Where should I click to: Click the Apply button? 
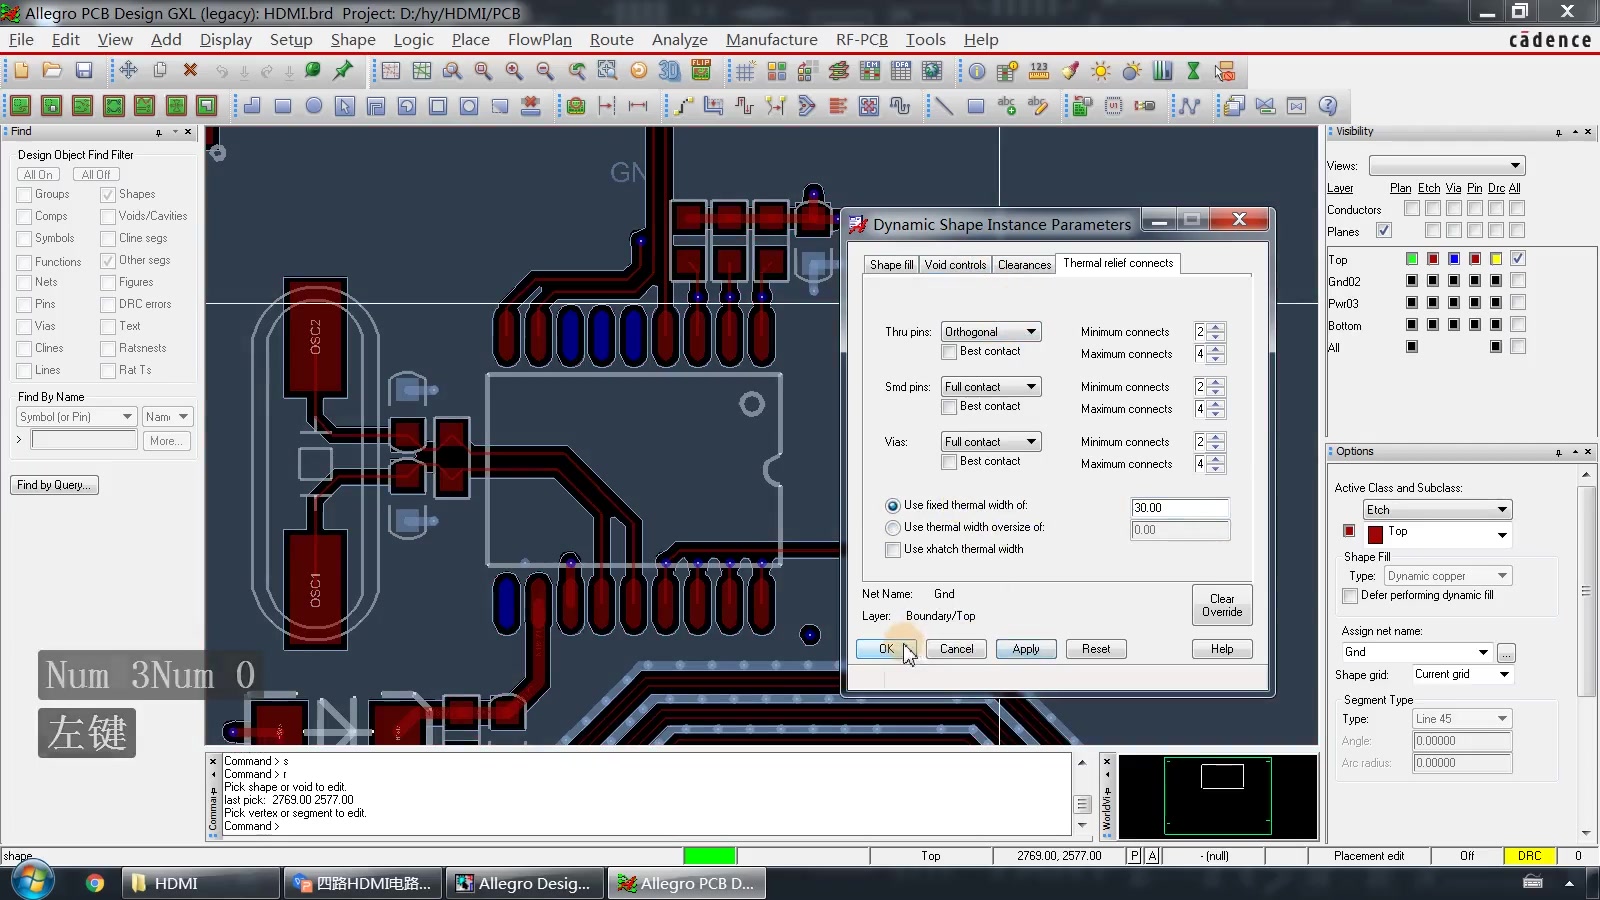pyautogui.click(x=1026, y=649)
